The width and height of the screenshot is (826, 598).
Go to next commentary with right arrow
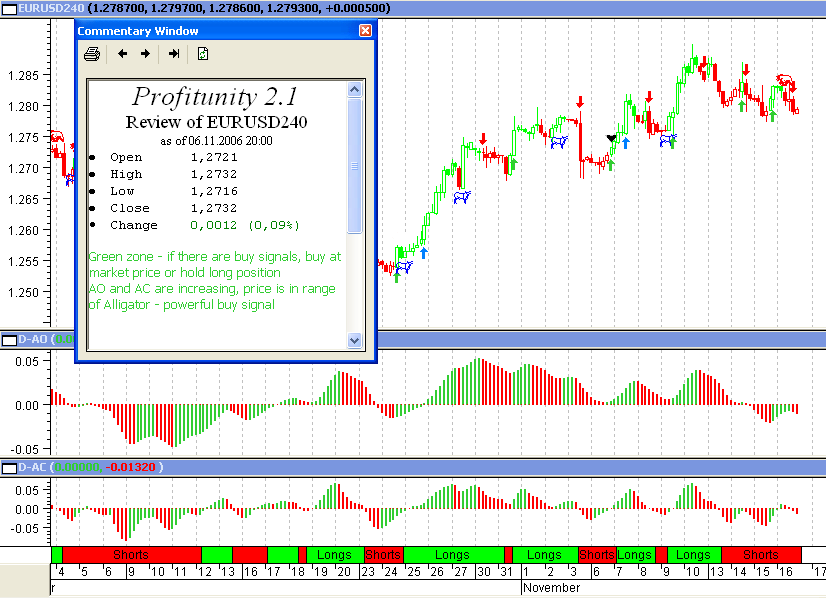click(145, 54)
